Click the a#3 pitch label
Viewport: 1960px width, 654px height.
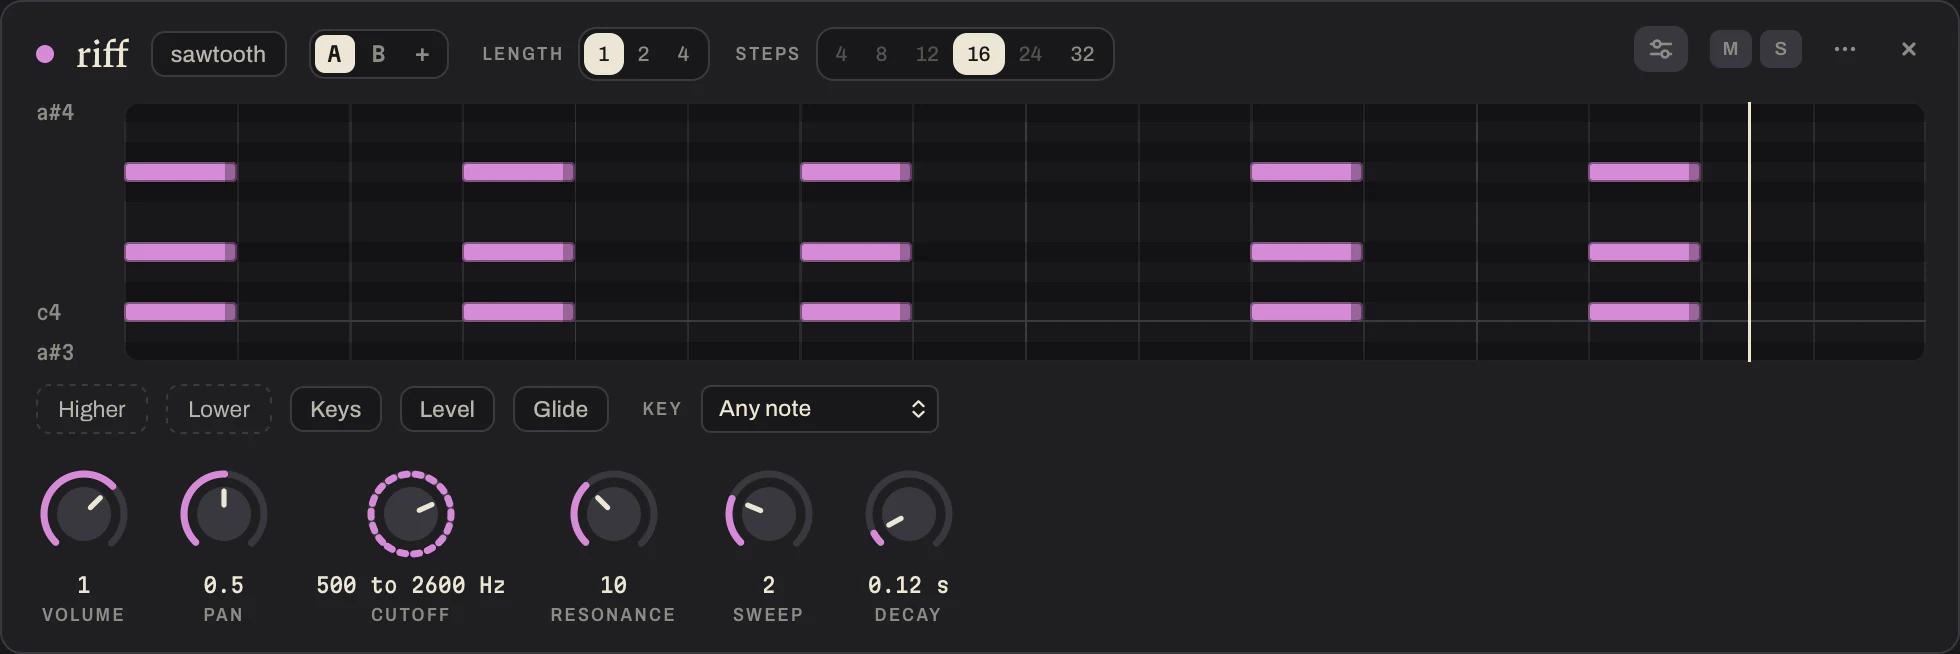pyautogui.click(x=55, y=353)
